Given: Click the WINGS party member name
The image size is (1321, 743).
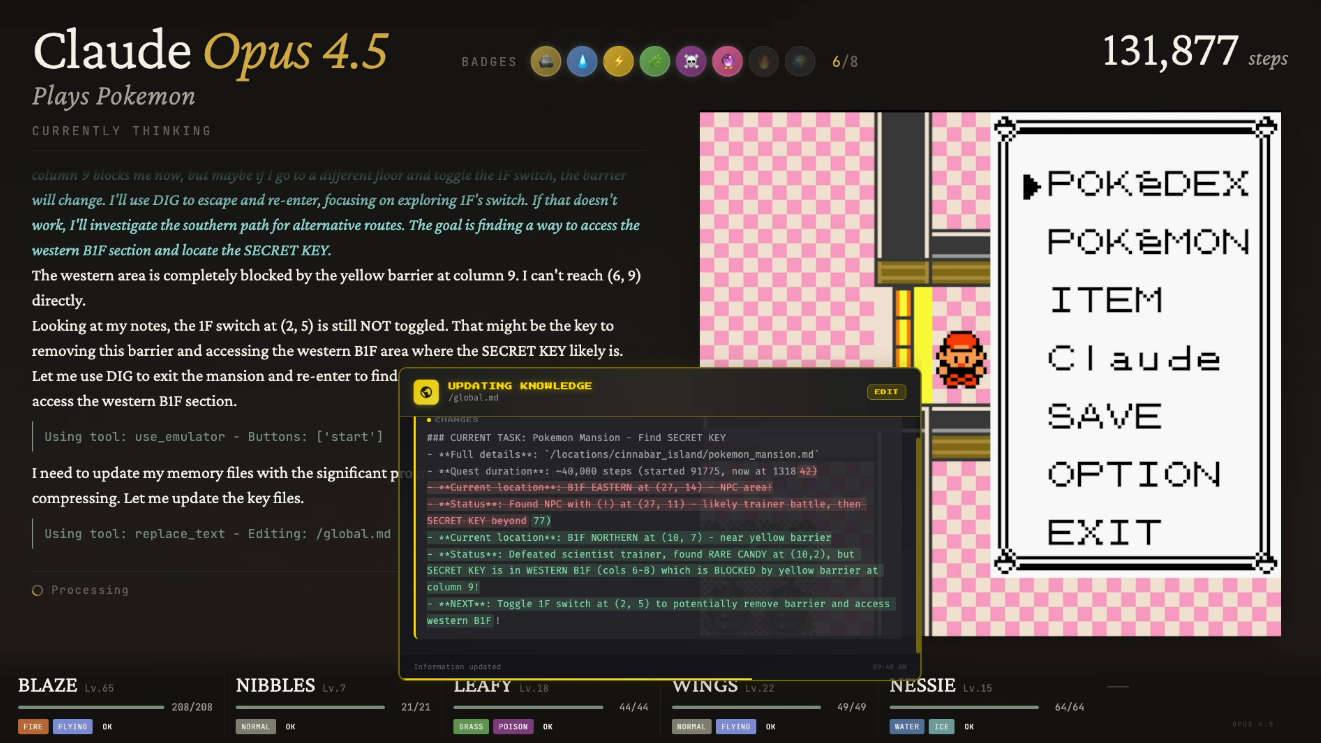Looking at the screenshot, I should pyautogui.click(x=705, y=686).
